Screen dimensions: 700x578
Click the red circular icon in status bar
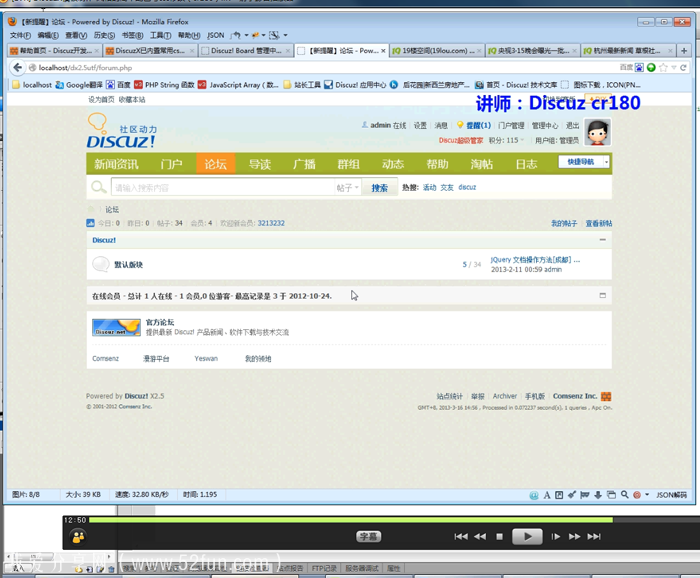coord(637,495)
